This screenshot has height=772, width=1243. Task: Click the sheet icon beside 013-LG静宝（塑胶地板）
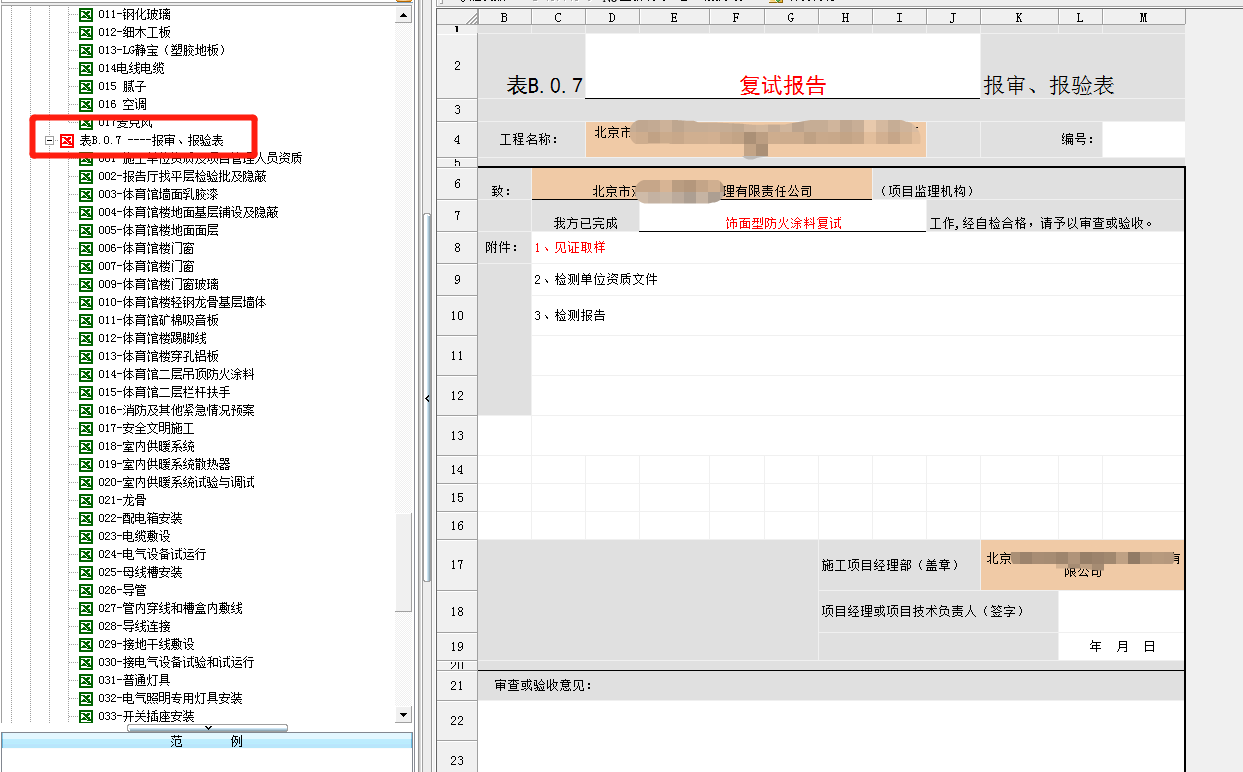86,50
